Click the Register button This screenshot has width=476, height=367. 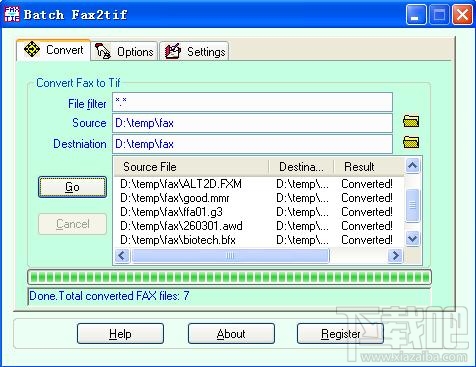pos(340,334)
